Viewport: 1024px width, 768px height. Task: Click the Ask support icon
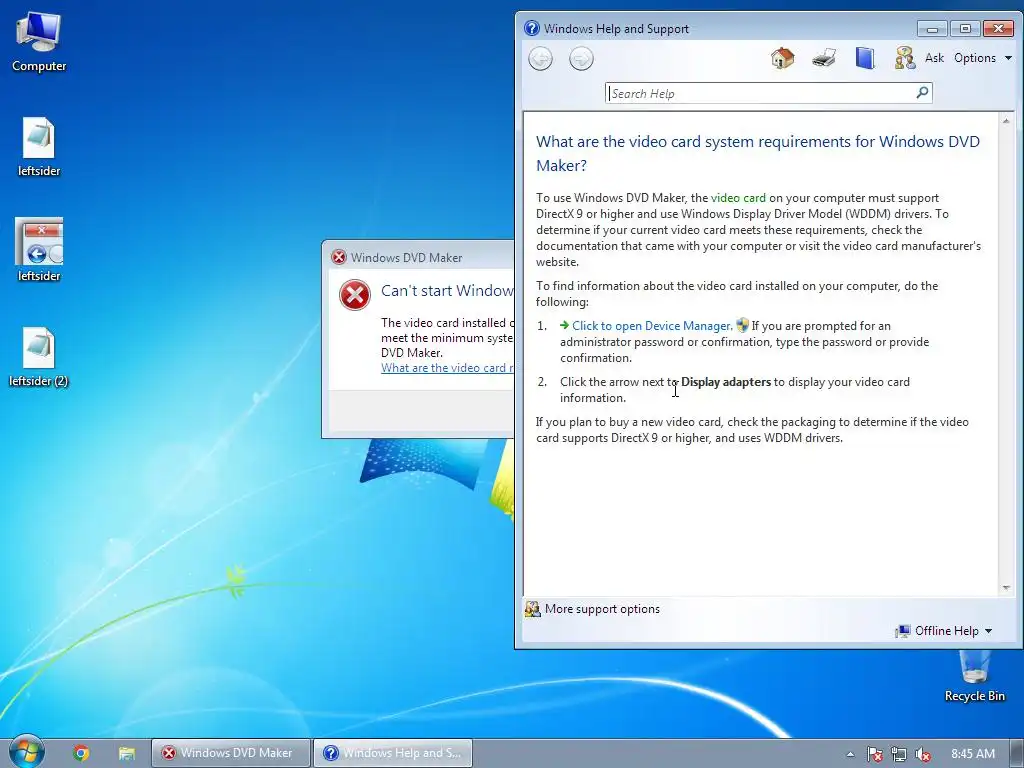(x=904, y=58)
